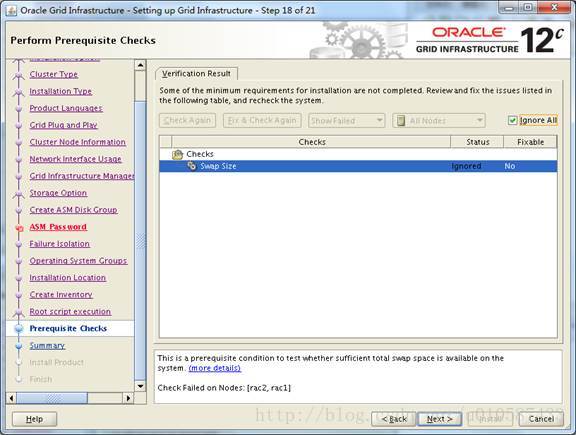
Task: Open the Grid Infrastructure Management step
Action: pyautogui.click(x=82, y=176)
